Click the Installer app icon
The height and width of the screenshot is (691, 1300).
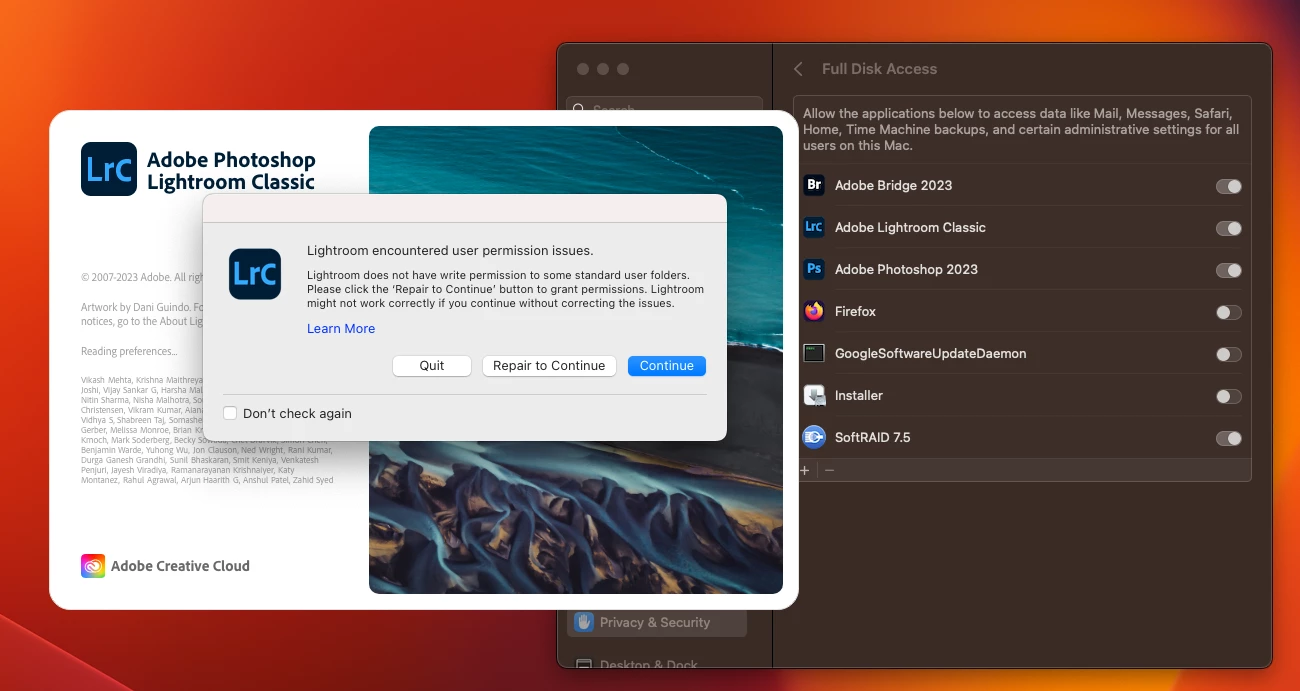(x=814, y=395)
